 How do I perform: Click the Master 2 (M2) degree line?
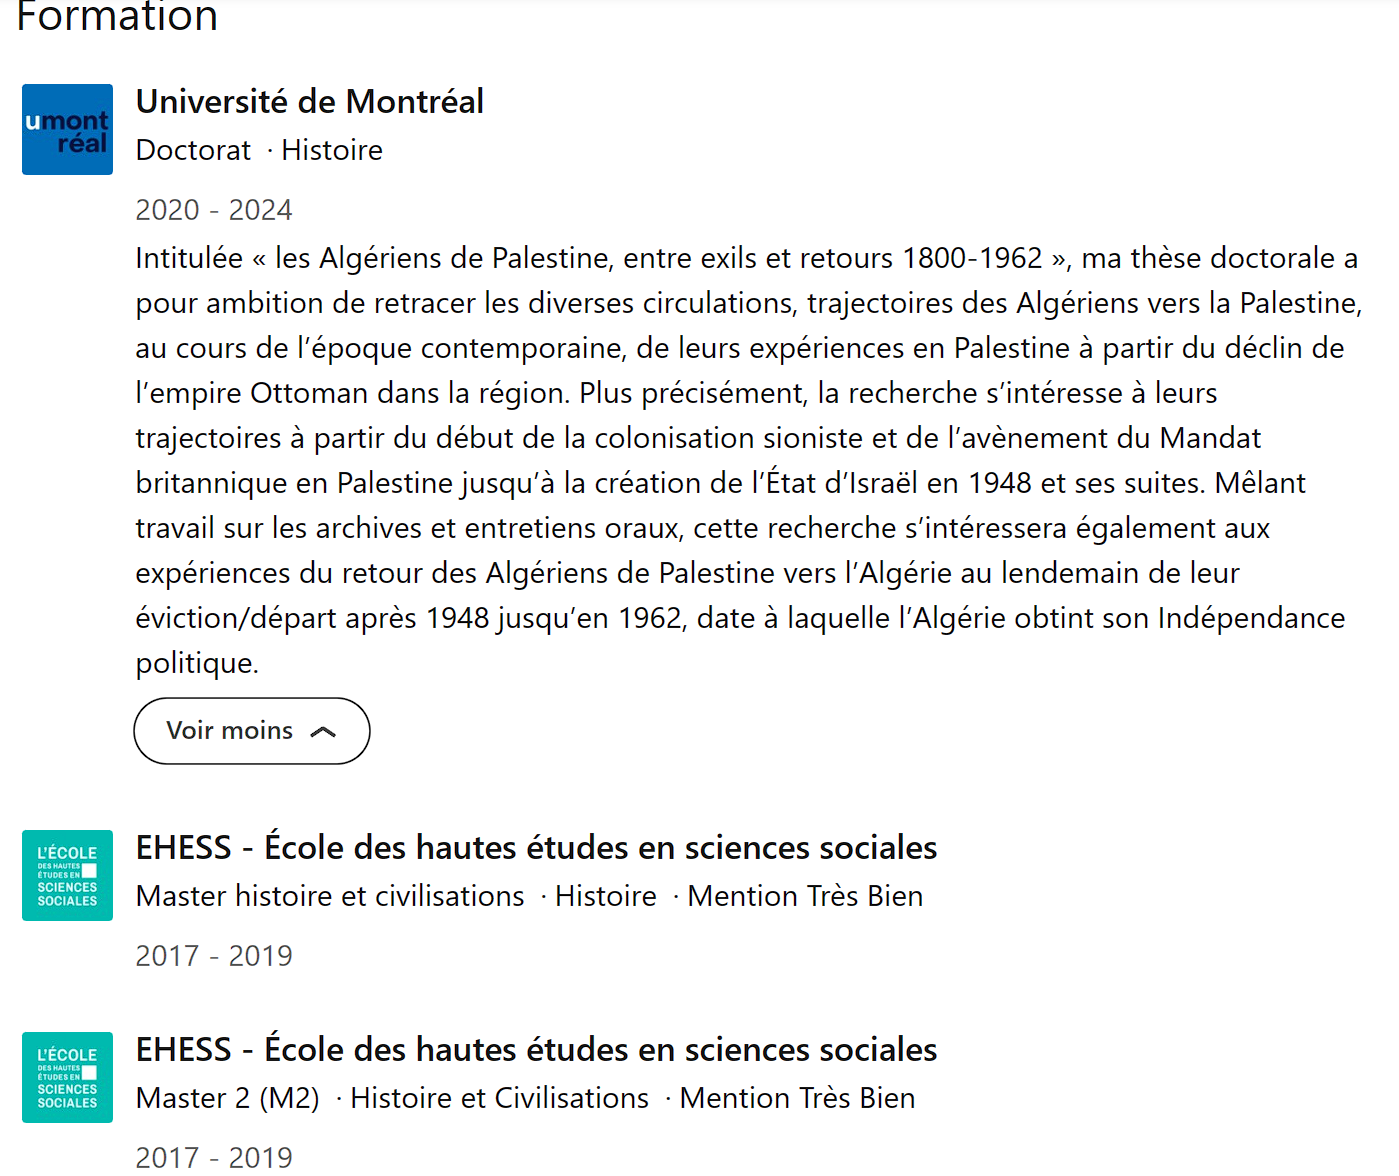pos(228,1098)
